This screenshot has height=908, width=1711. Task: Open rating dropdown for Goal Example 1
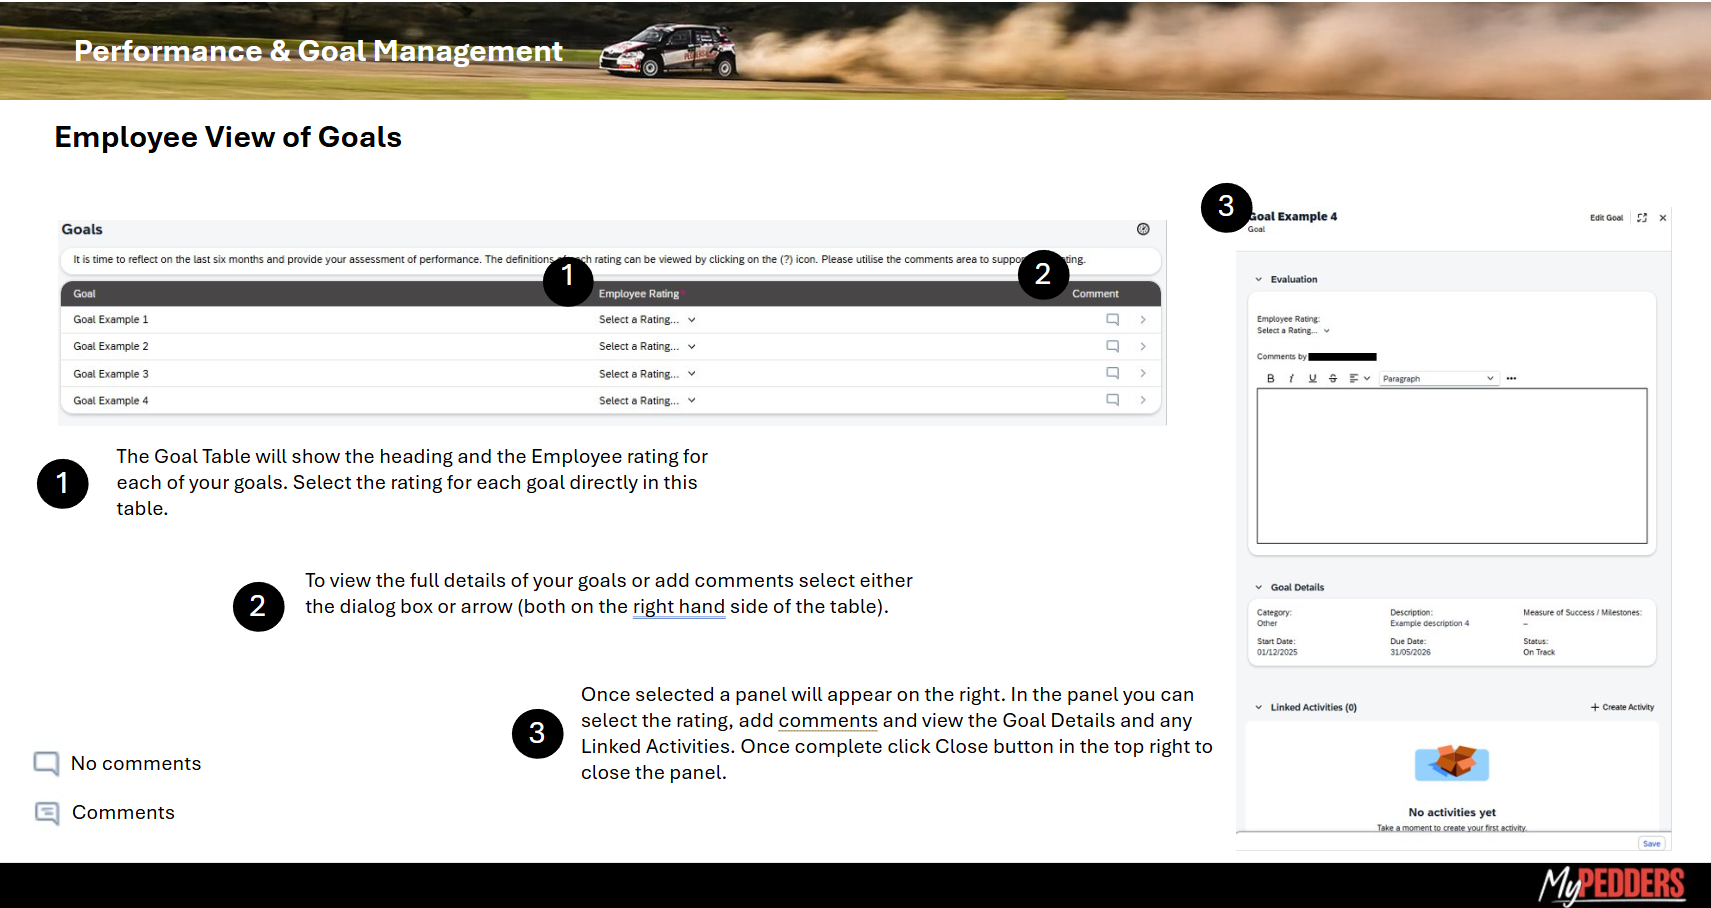(646, 320)
